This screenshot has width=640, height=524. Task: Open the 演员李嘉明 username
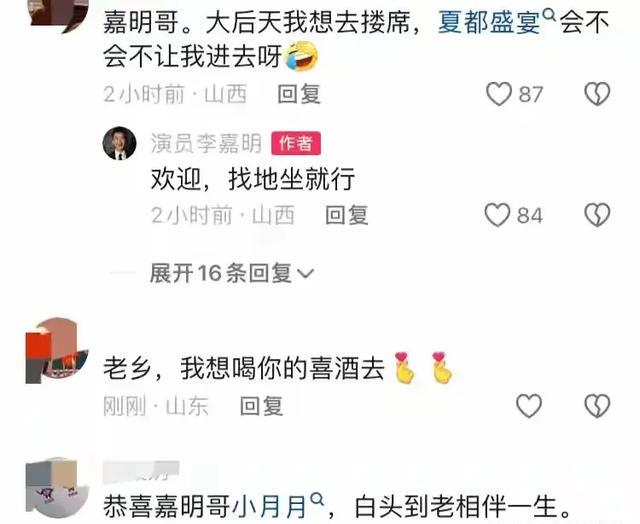pyautogui.click(x=206, y=143)
